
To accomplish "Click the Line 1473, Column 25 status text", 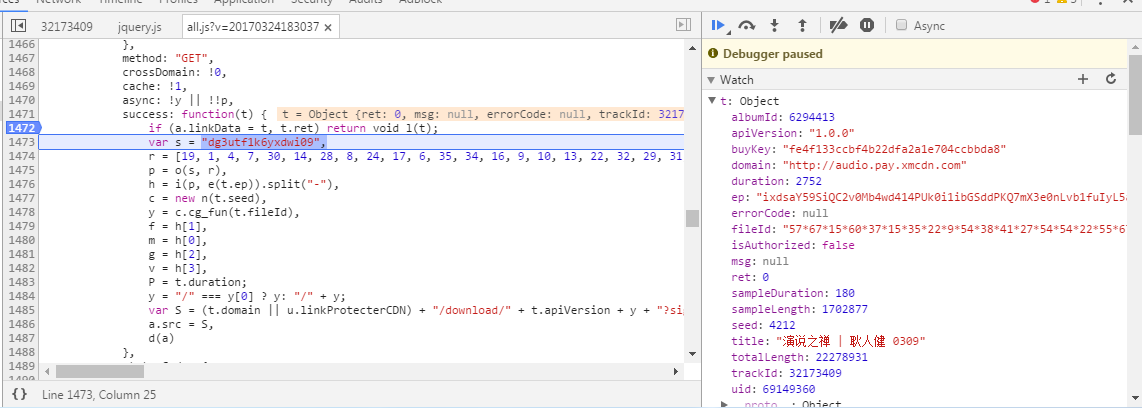I will [99, 395].
